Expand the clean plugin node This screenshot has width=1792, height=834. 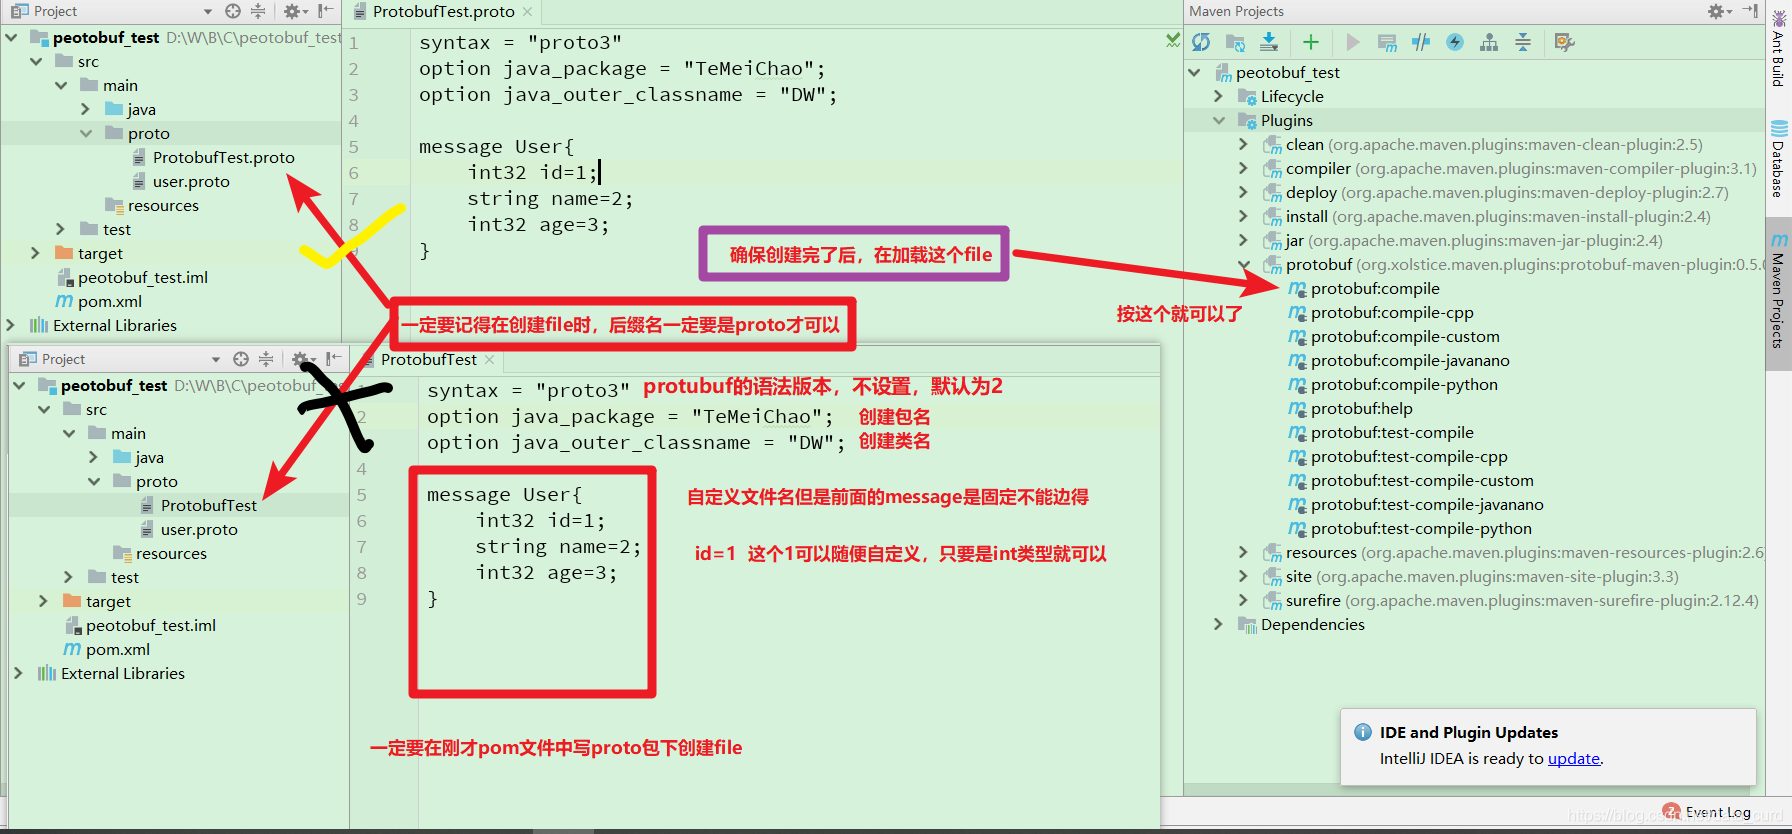click(1243, 145)
